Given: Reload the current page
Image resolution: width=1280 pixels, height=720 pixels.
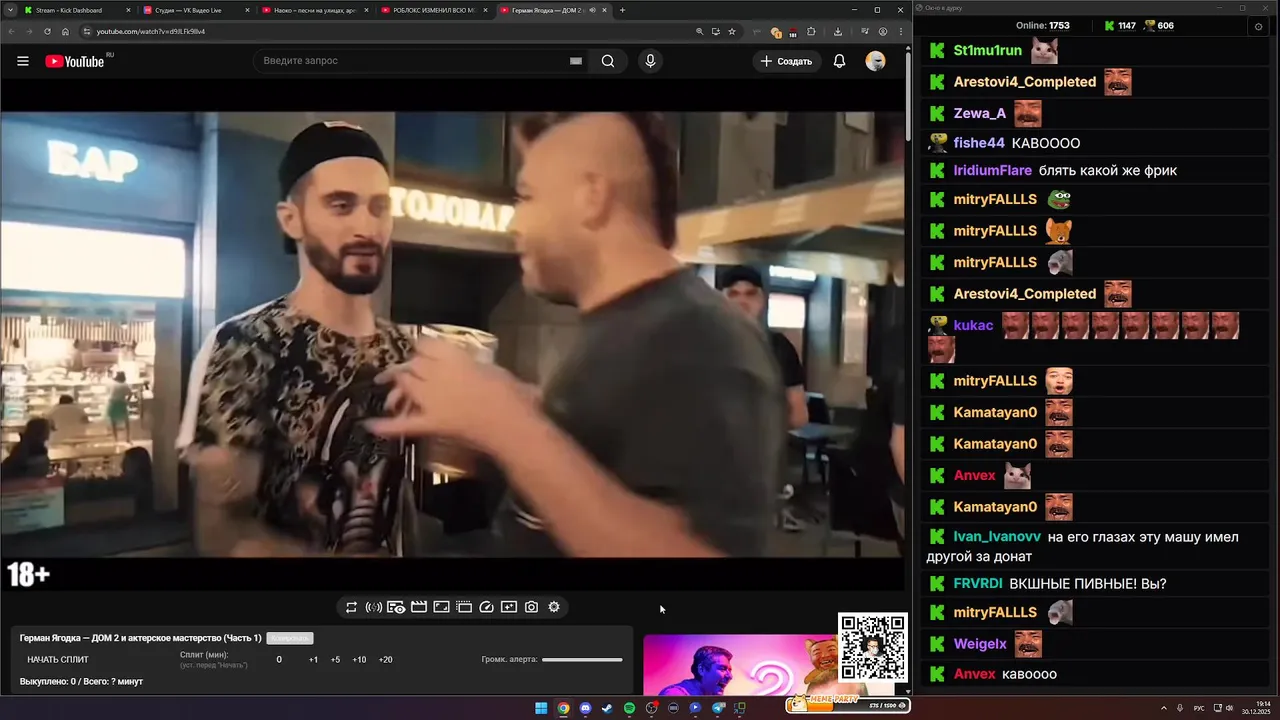Looking at the screenshot, I should (x=47, y=31).
